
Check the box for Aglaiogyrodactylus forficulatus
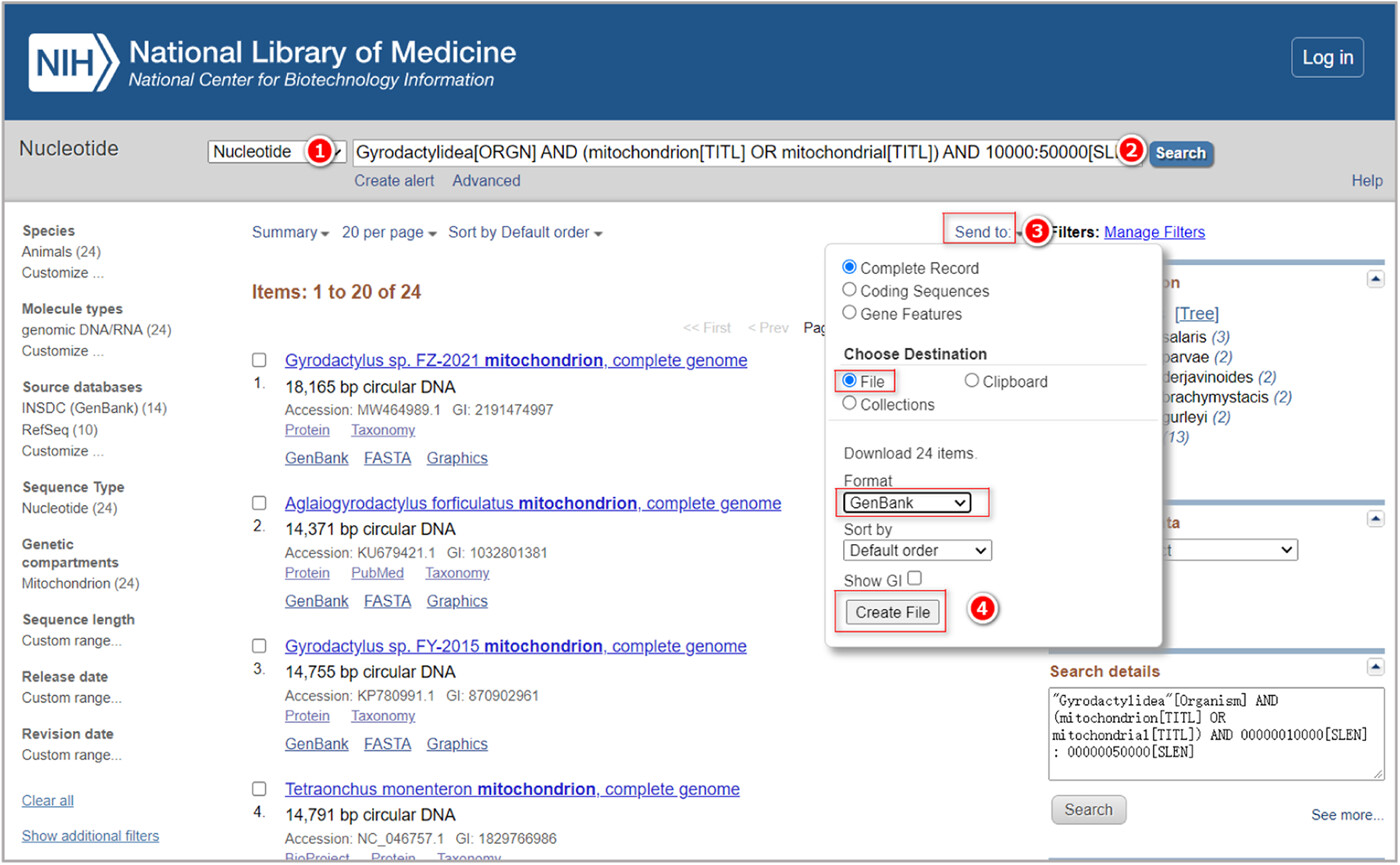[x=259, y=502]
